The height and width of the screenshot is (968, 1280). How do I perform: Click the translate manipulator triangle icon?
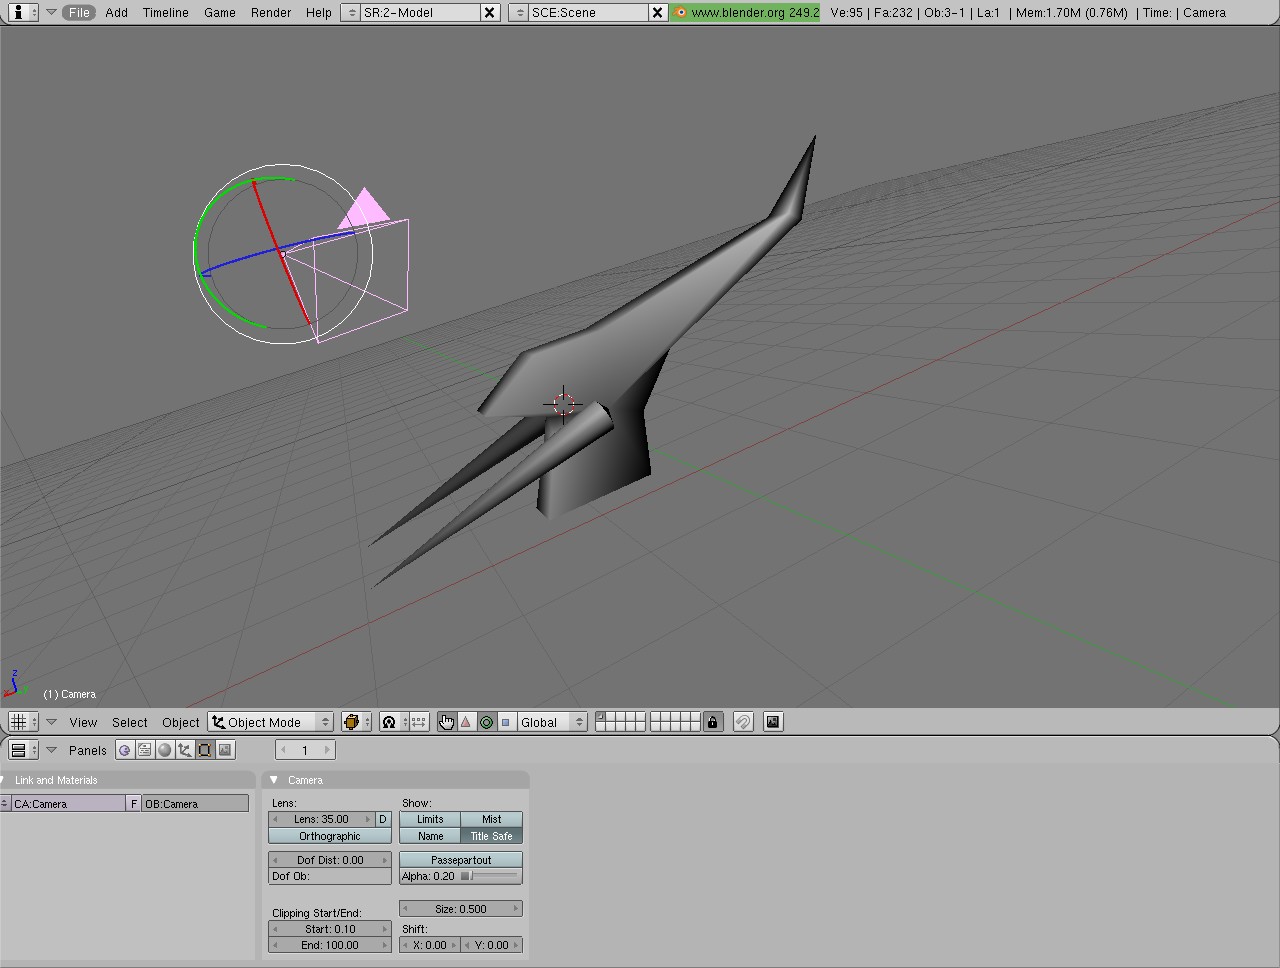click(466, 722)
